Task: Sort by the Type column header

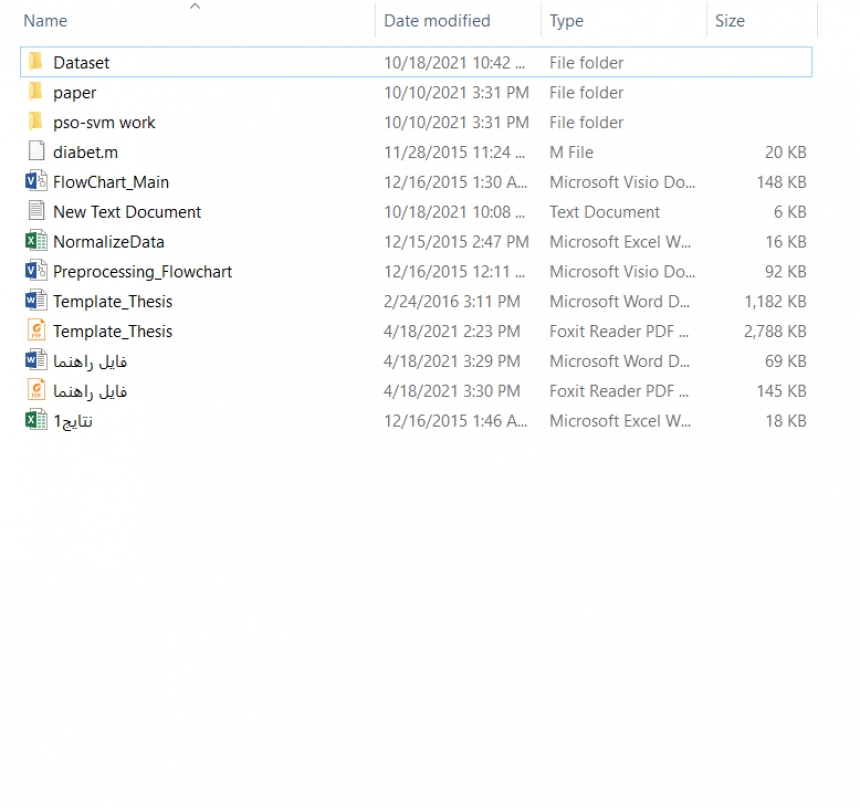Action: click(567, 21)
